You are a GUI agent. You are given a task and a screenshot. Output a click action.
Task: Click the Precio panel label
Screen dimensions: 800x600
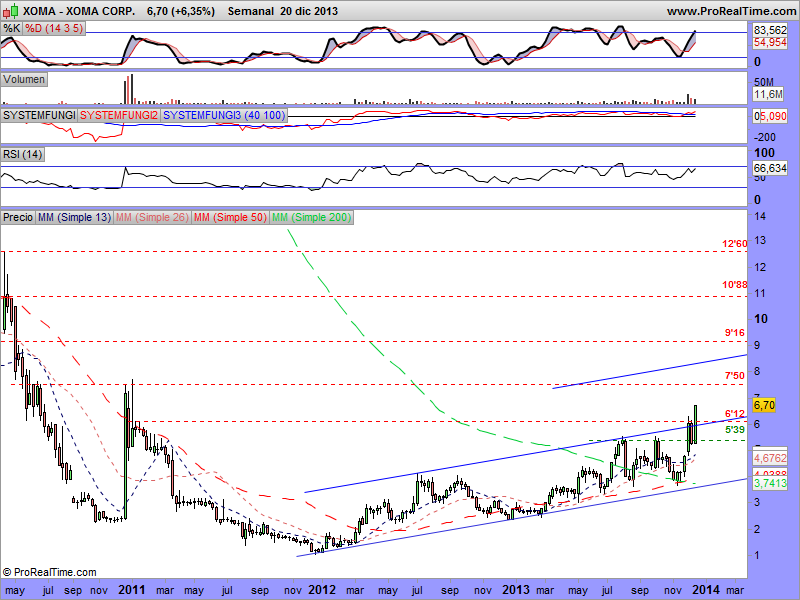pos(18,217)
